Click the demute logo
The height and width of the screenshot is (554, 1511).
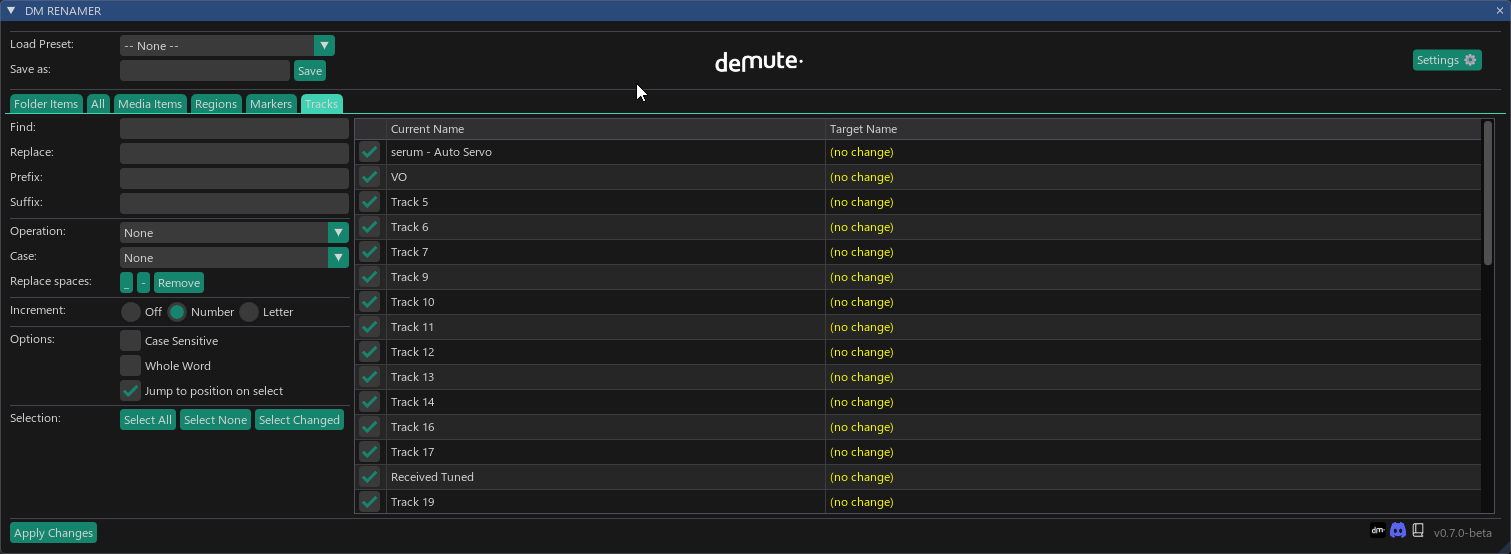click(x=759, y=62)
